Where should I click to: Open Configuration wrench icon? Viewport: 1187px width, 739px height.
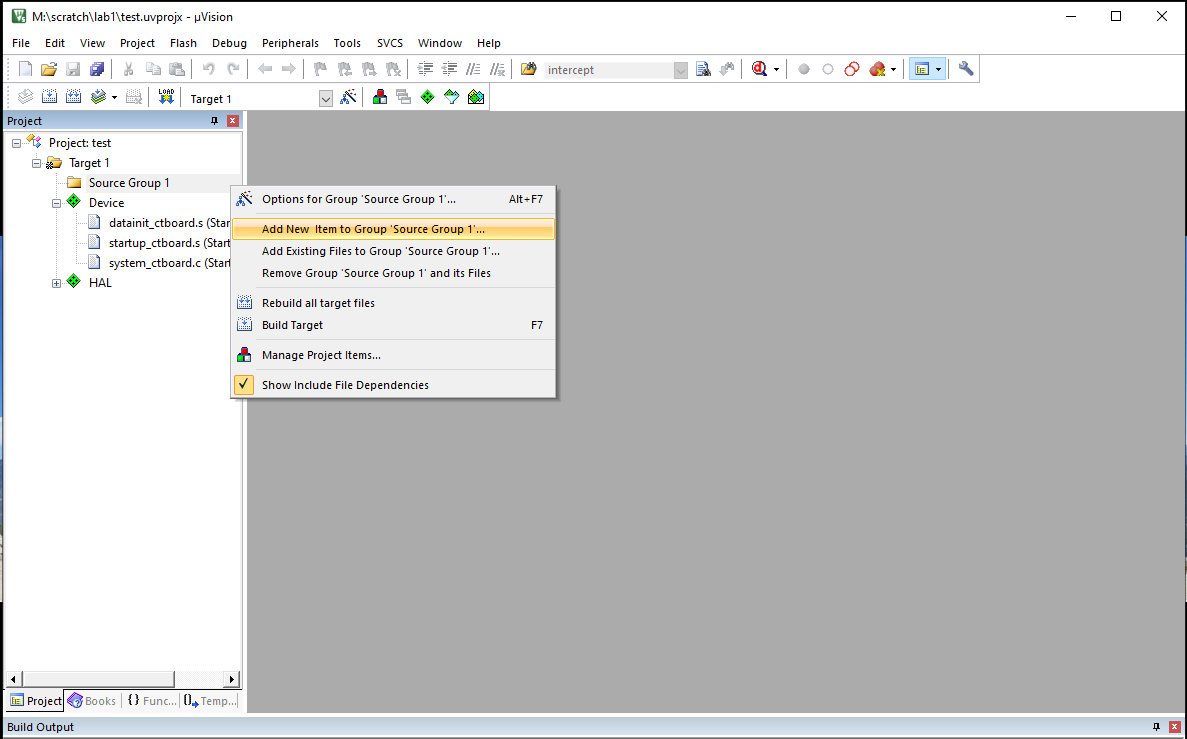click(965, 69)
